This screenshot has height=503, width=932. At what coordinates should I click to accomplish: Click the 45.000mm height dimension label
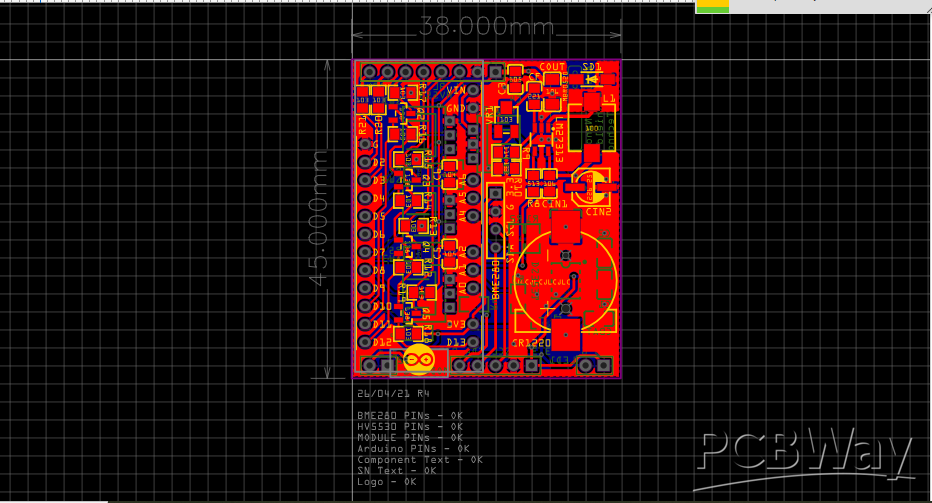point(319,218)
